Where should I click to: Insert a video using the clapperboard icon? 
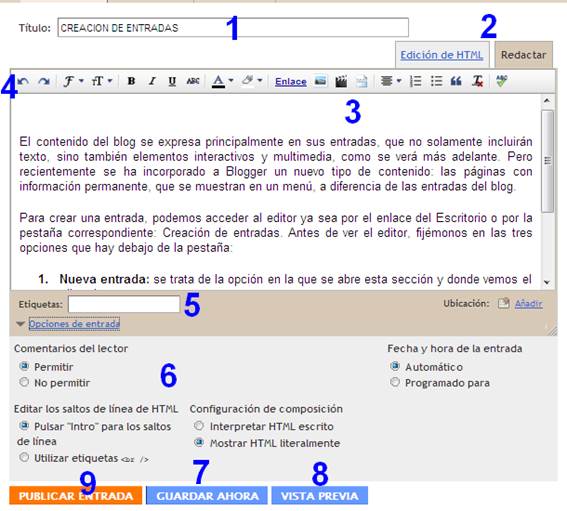coord(341,81)
